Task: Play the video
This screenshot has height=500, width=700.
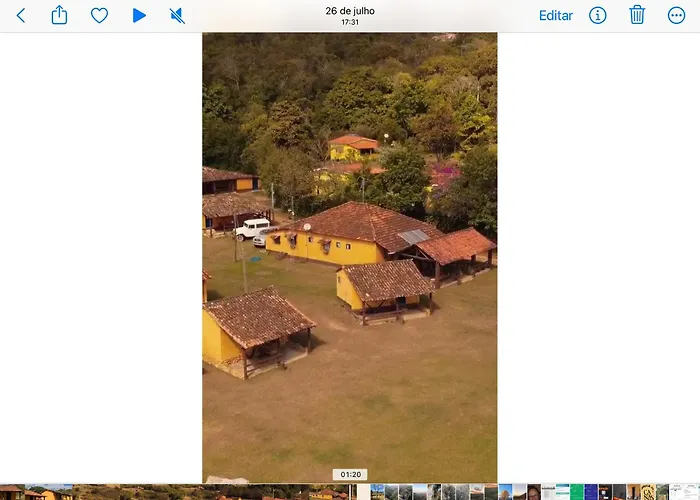Action: (139, 15)
